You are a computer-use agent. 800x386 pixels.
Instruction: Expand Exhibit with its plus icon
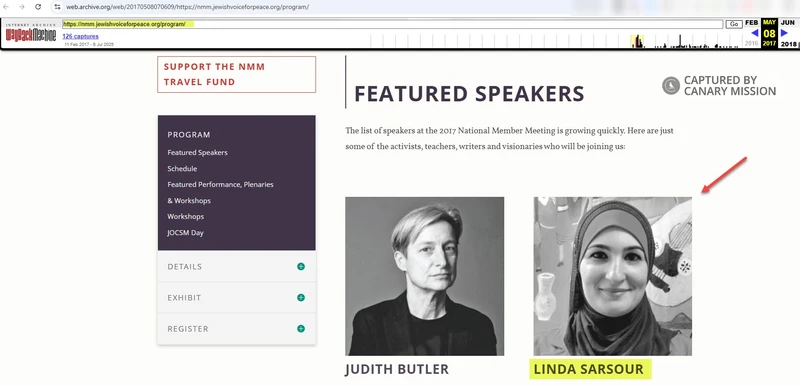tap(301, 297)
